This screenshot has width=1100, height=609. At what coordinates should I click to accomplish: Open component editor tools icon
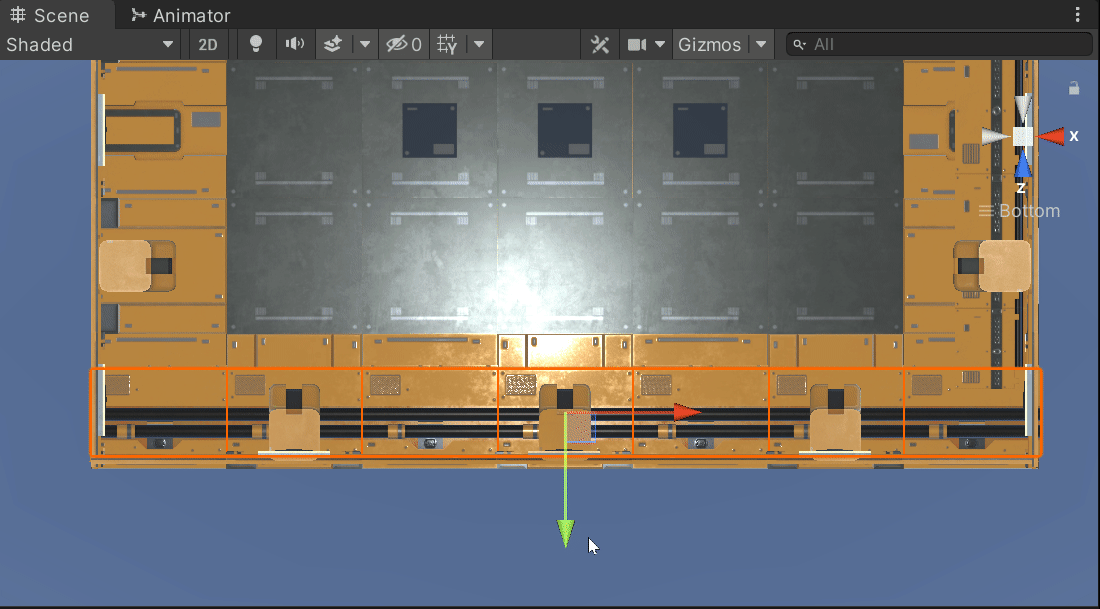coord(600,44)
